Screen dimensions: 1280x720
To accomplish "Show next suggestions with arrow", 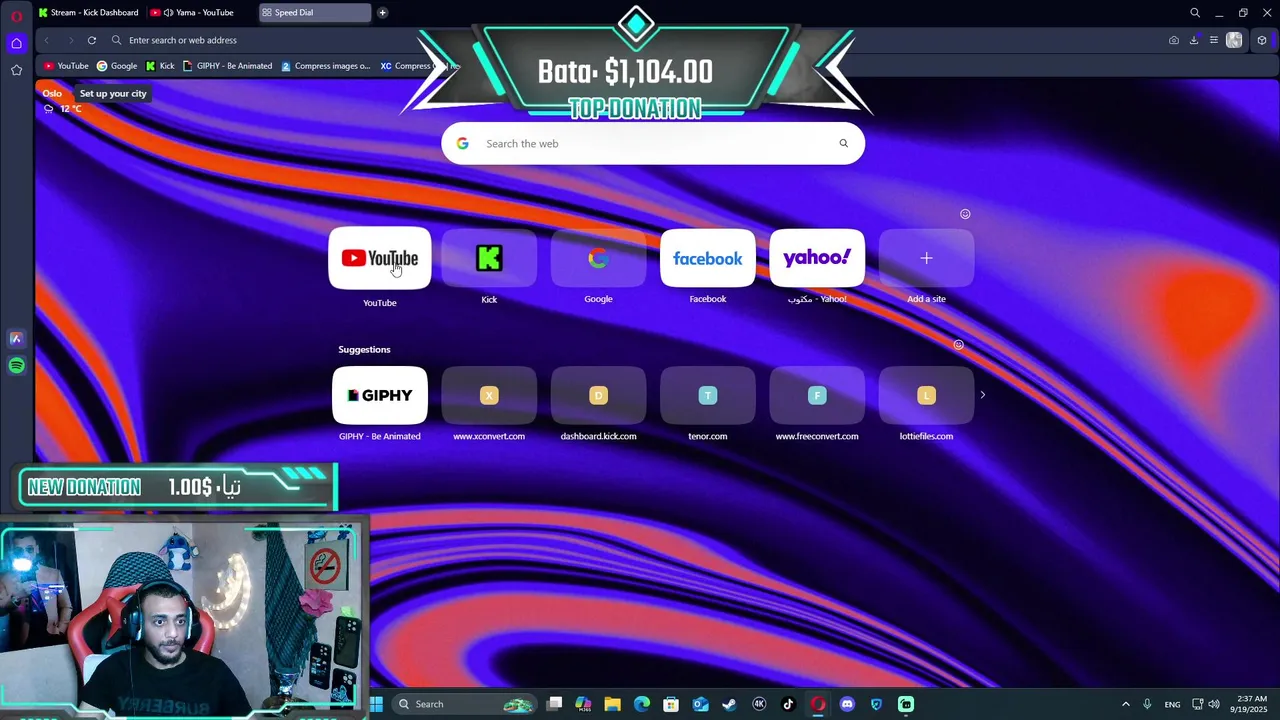I will pyautogui.click(x=982, y=395).
